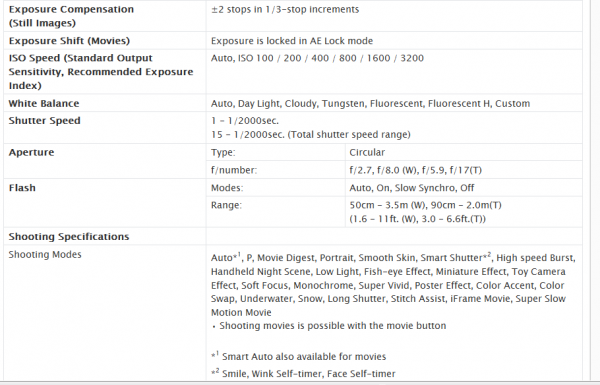Click the white balance options text
The height and width of the screenshot is (385, 600).
point(370,103)
